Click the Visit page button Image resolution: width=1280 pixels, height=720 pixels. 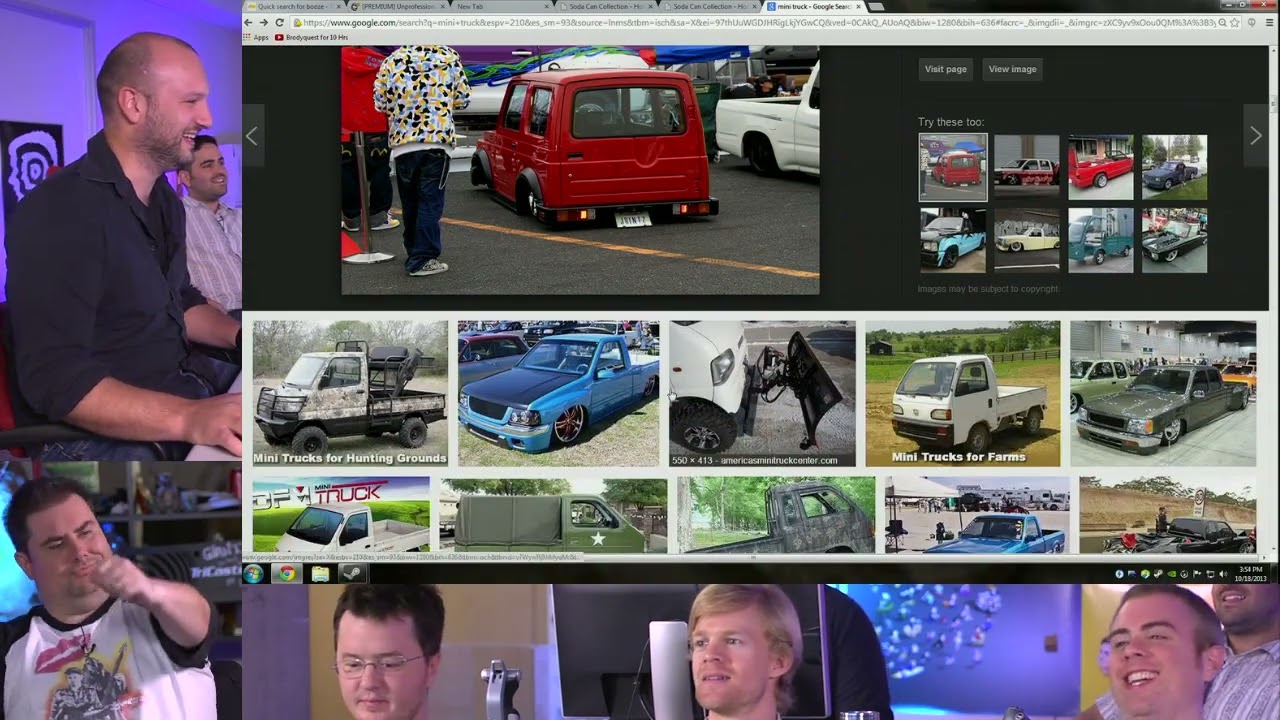[945, 69]
